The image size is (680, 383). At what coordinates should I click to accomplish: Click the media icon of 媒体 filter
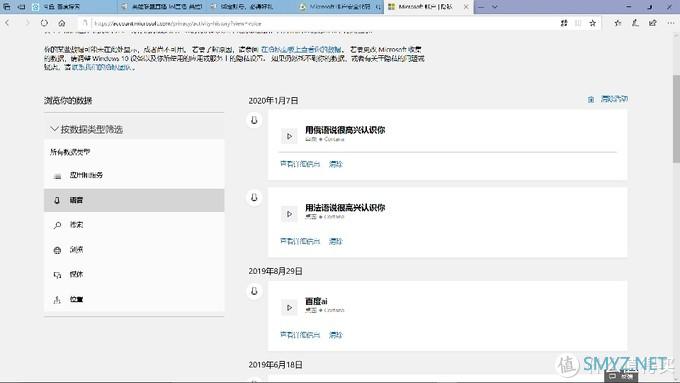(x=57, y=275)
